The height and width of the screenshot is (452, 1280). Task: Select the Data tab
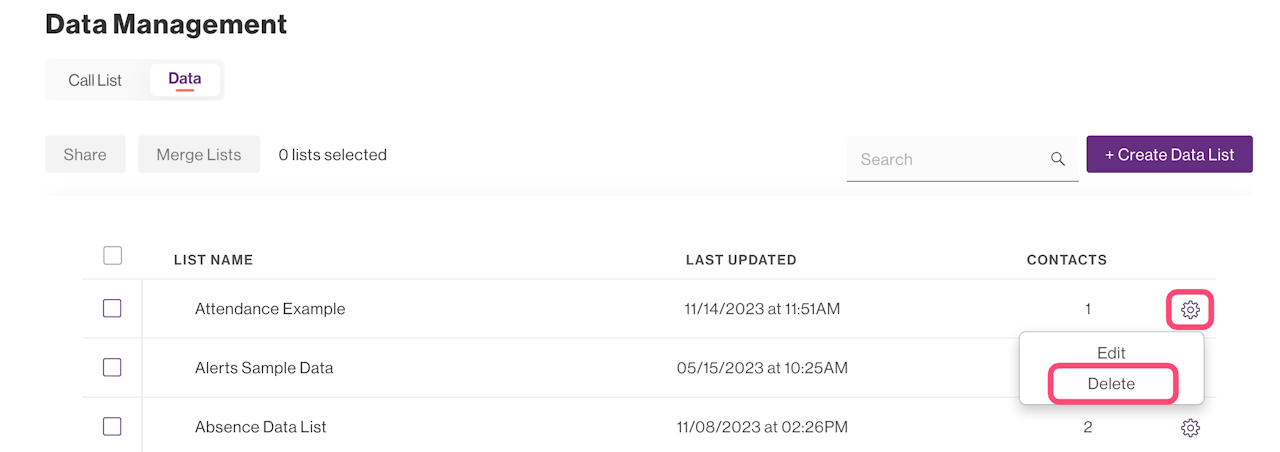pos(184,79)
